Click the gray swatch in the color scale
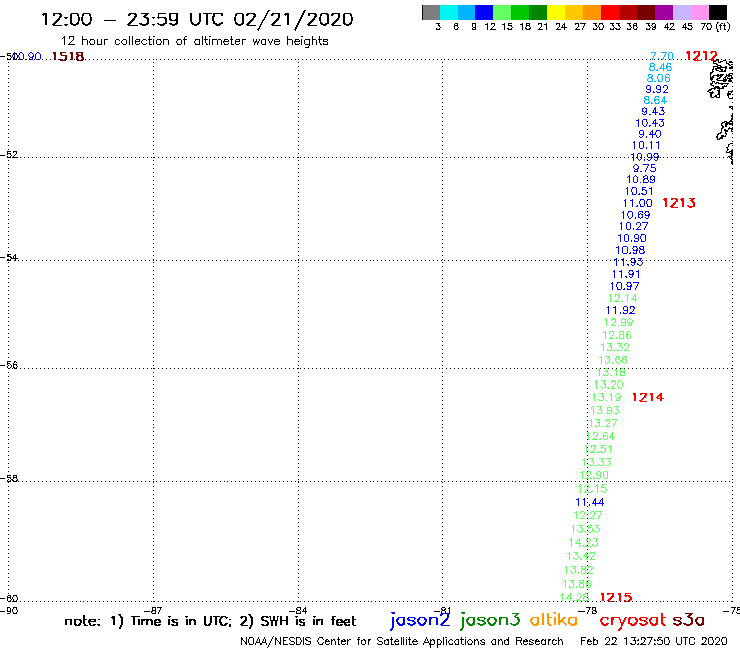 coord(431,12)
